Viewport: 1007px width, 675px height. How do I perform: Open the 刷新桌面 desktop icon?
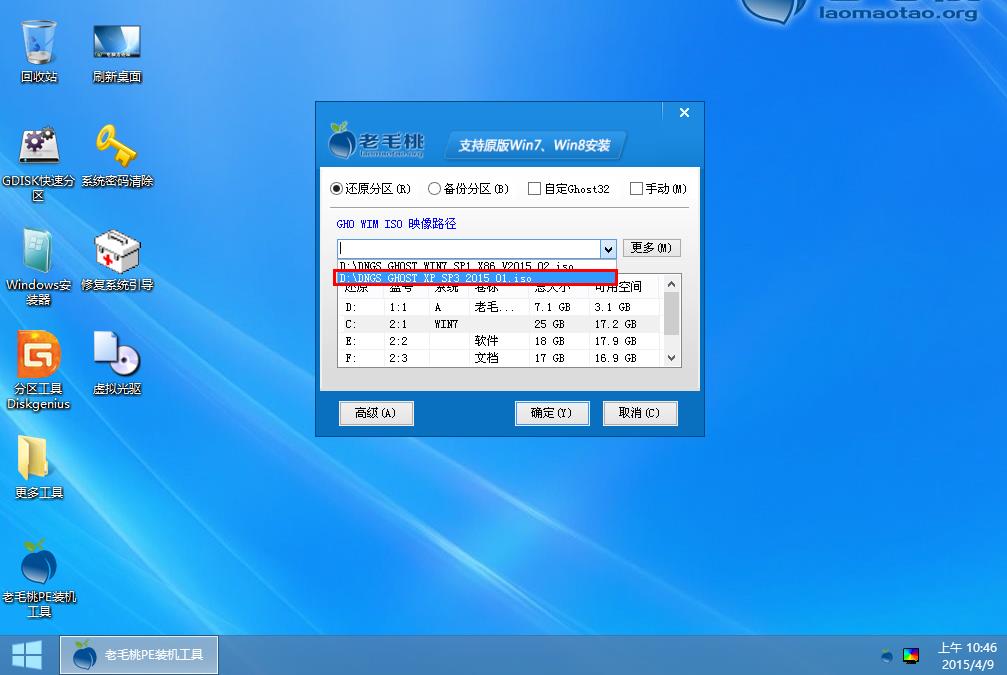click(x=117, y=43)
